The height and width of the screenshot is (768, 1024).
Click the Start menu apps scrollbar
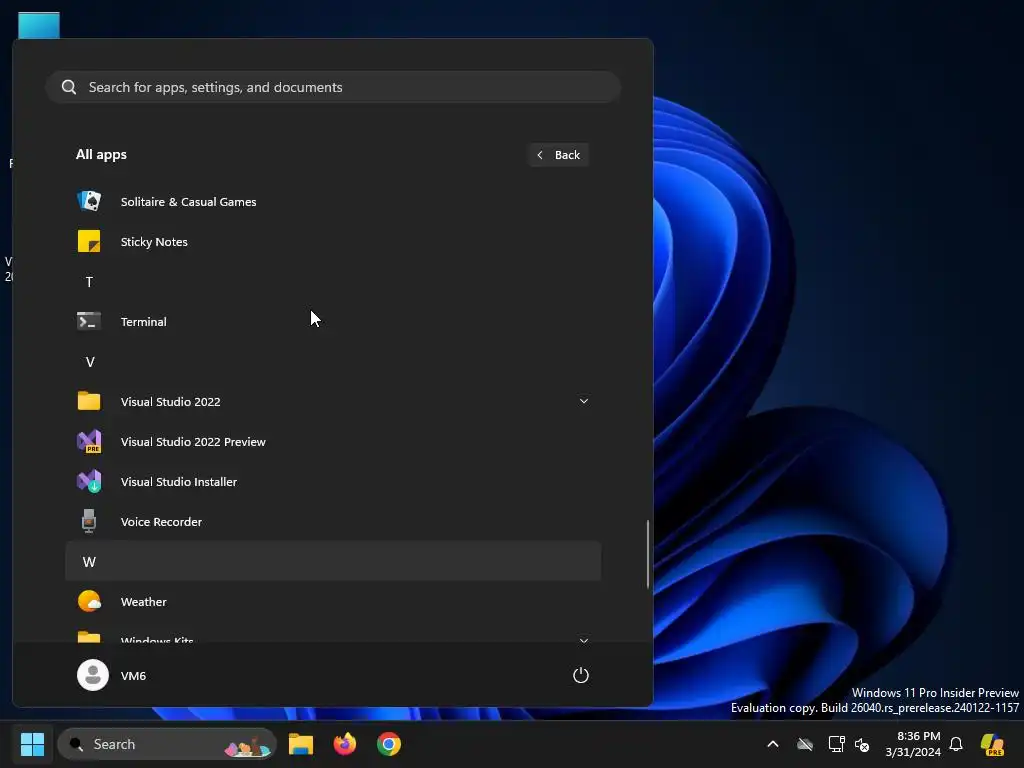tap(648, 554)
